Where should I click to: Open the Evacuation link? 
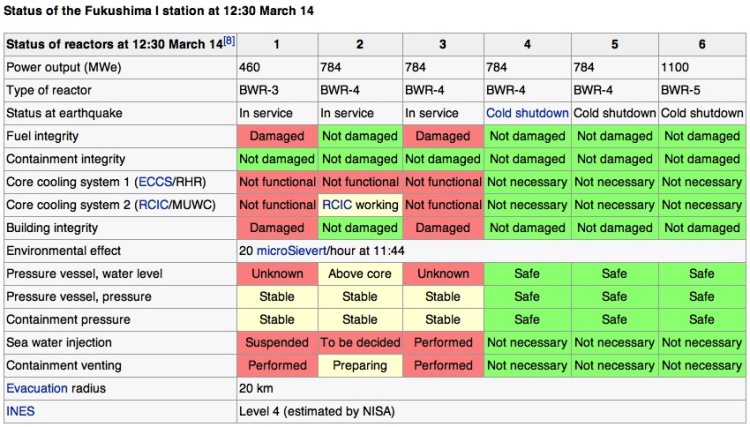(x=37, y=389)
